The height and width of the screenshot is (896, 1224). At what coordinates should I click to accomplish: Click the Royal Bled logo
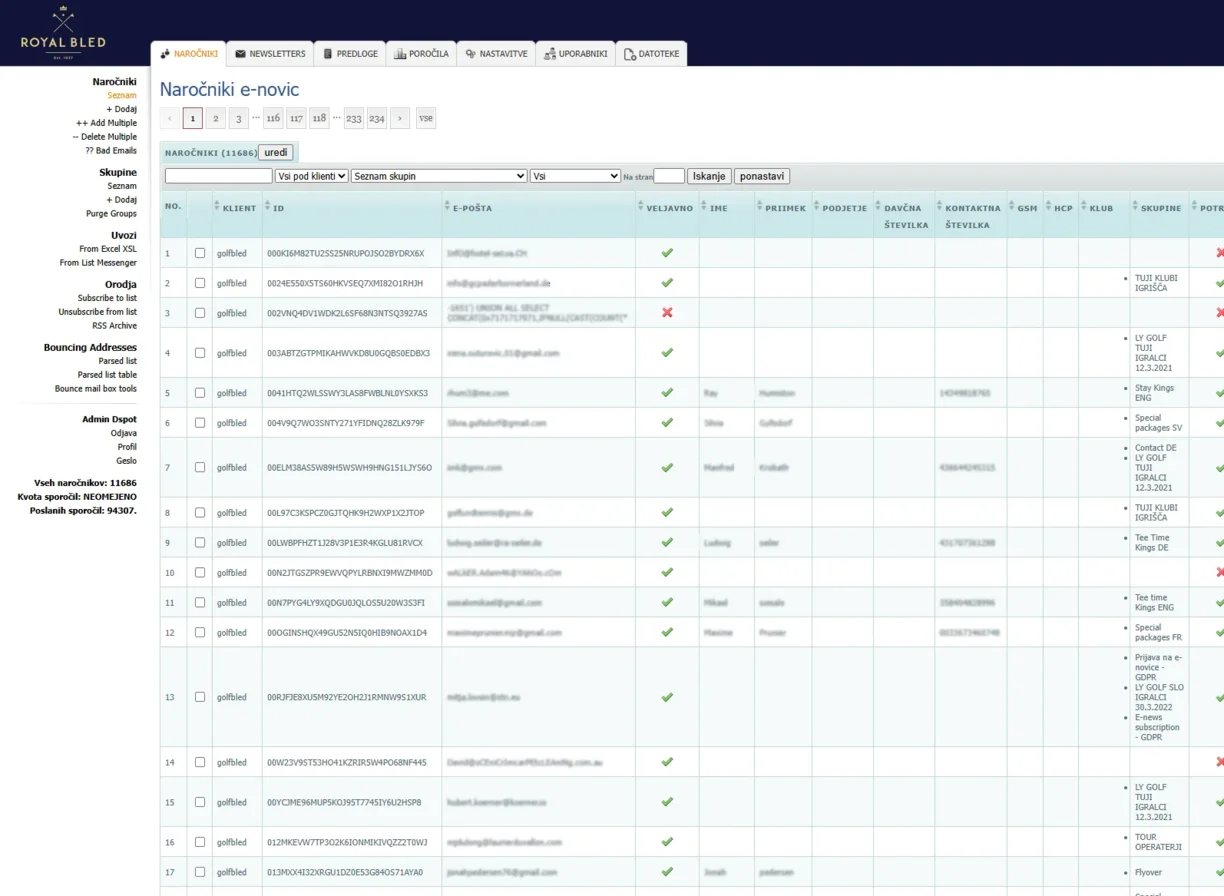63,33
